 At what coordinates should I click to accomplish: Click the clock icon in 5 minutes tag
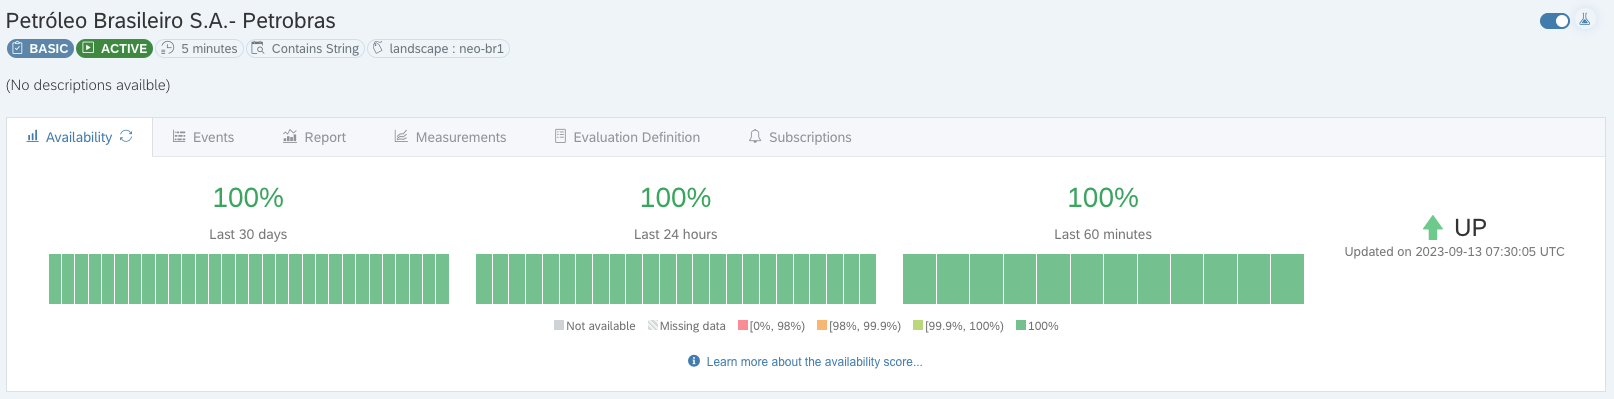pyautogui.click(x=168, y=48)
